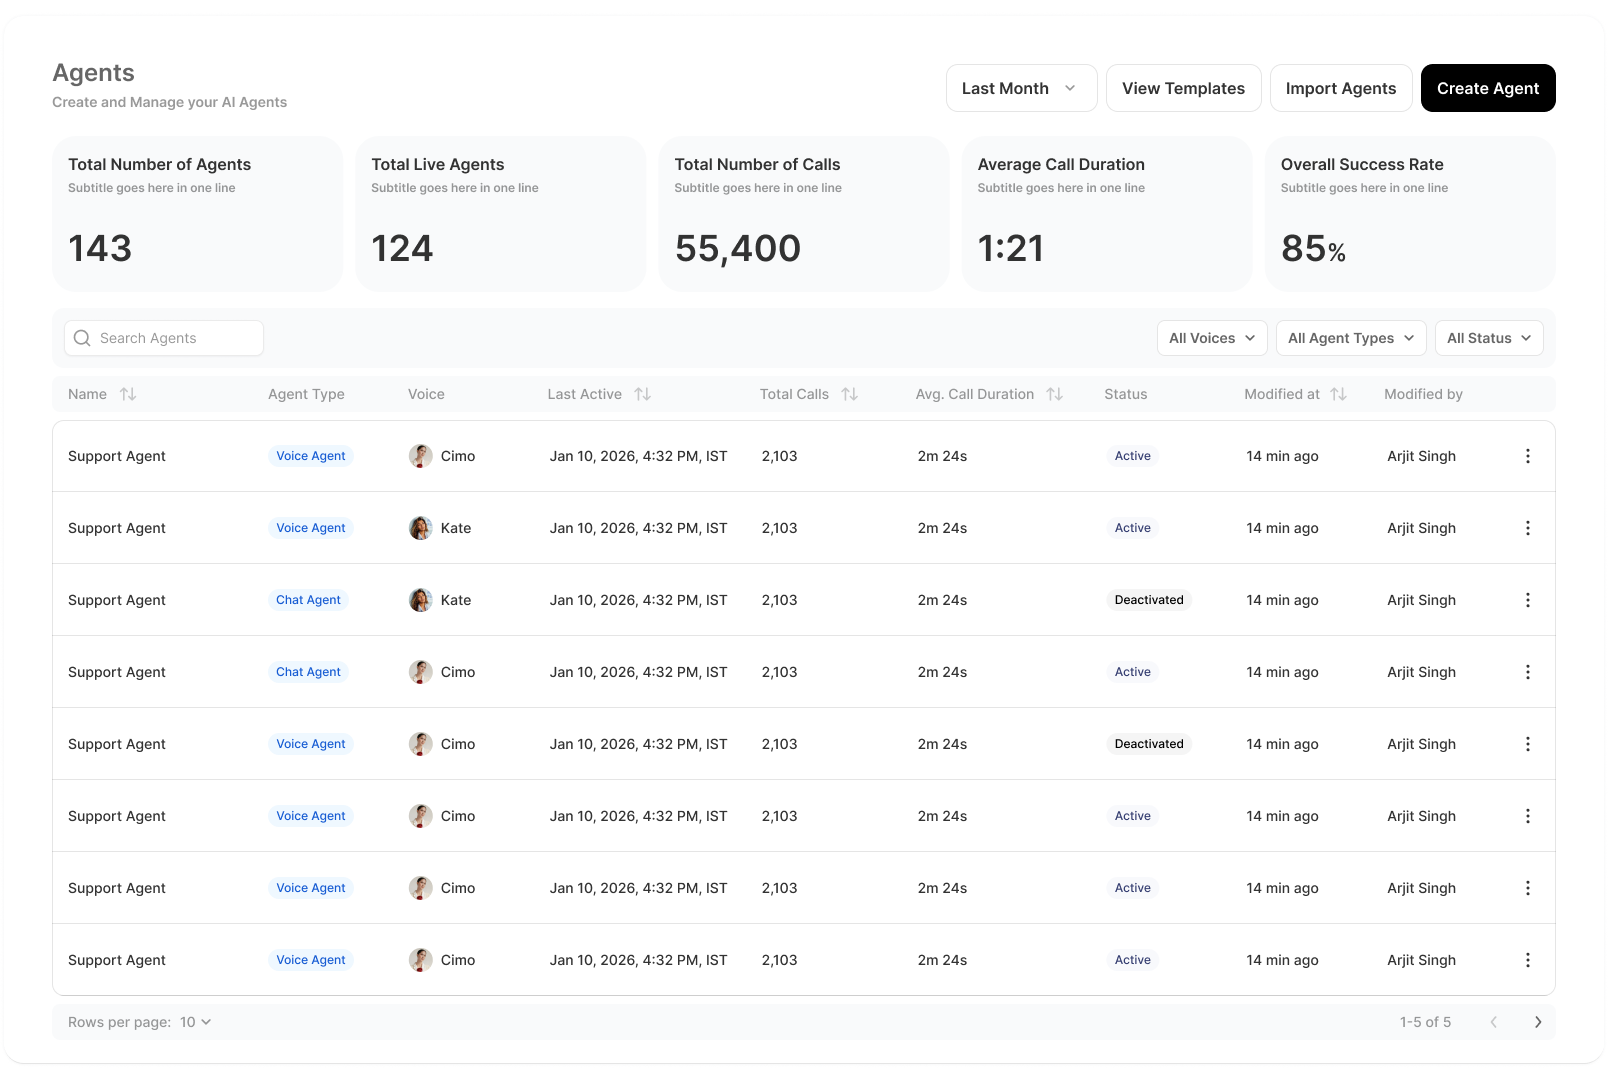
Task: Click the Import Agents button
Action: click(1340, 88)
